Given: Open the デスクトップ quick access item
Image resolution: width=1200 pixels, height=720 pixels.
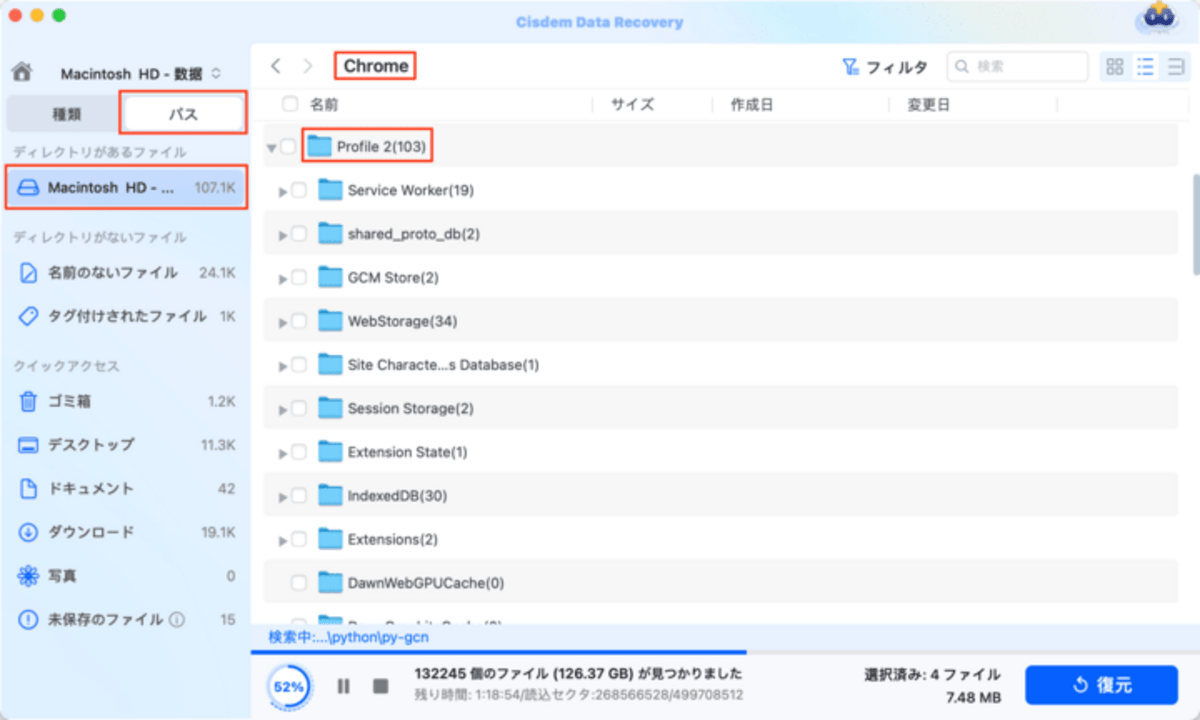Looking at the screenshot, I should pyautogui.click(x=126, y=445).
